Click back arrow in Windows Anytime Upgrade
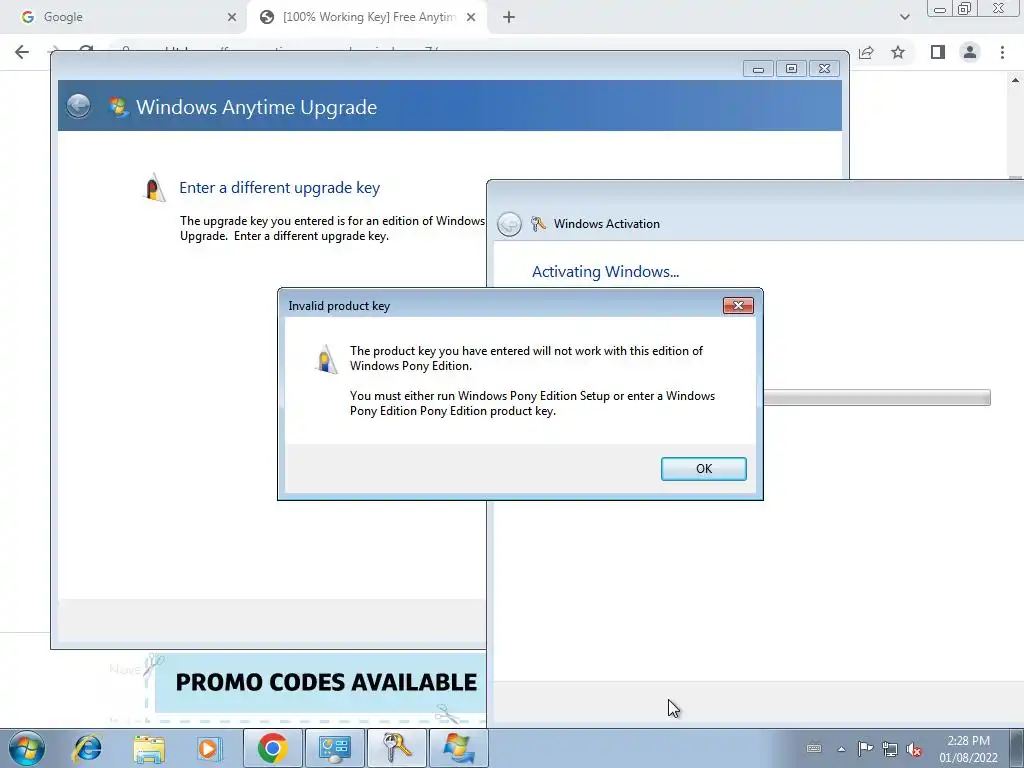 point(78,106)
